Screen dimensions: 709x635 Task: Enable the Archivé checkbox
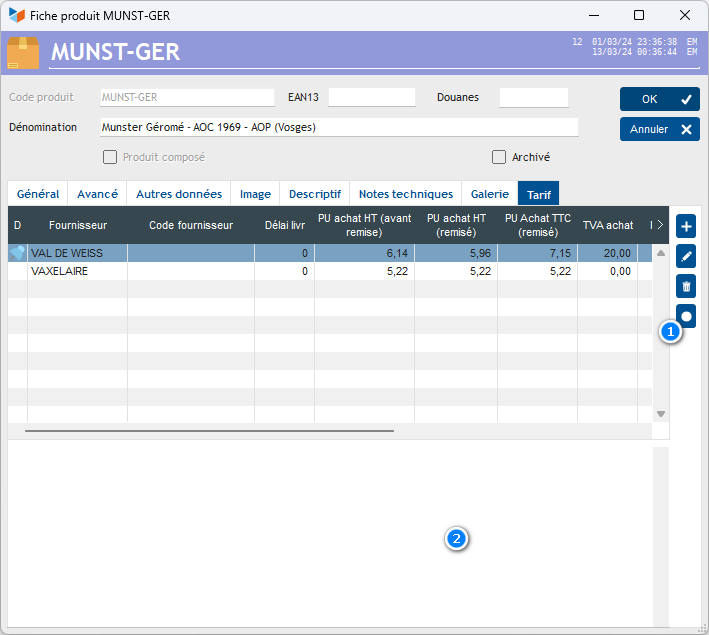[499, 157]
